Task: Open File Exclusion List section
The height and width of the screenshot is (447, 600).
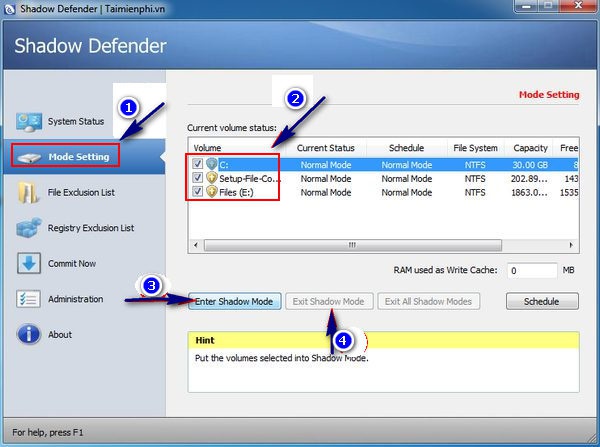Action: click(x=81, y=193)
